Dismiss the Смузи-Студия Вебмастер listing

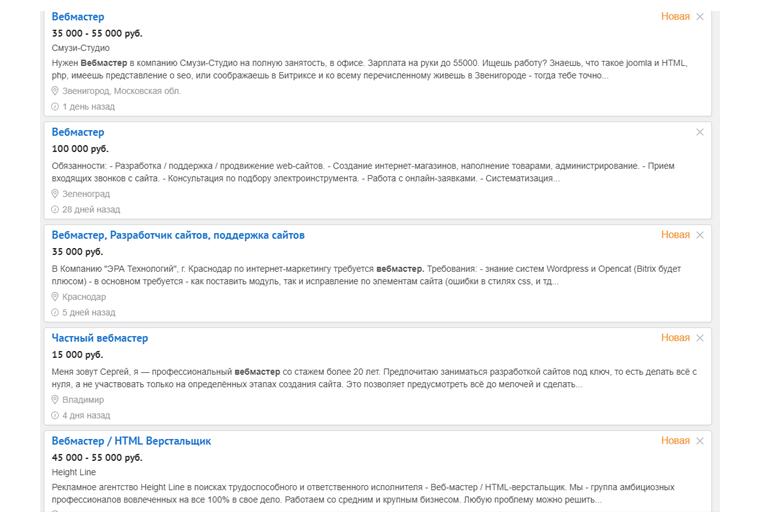point(700,17)
